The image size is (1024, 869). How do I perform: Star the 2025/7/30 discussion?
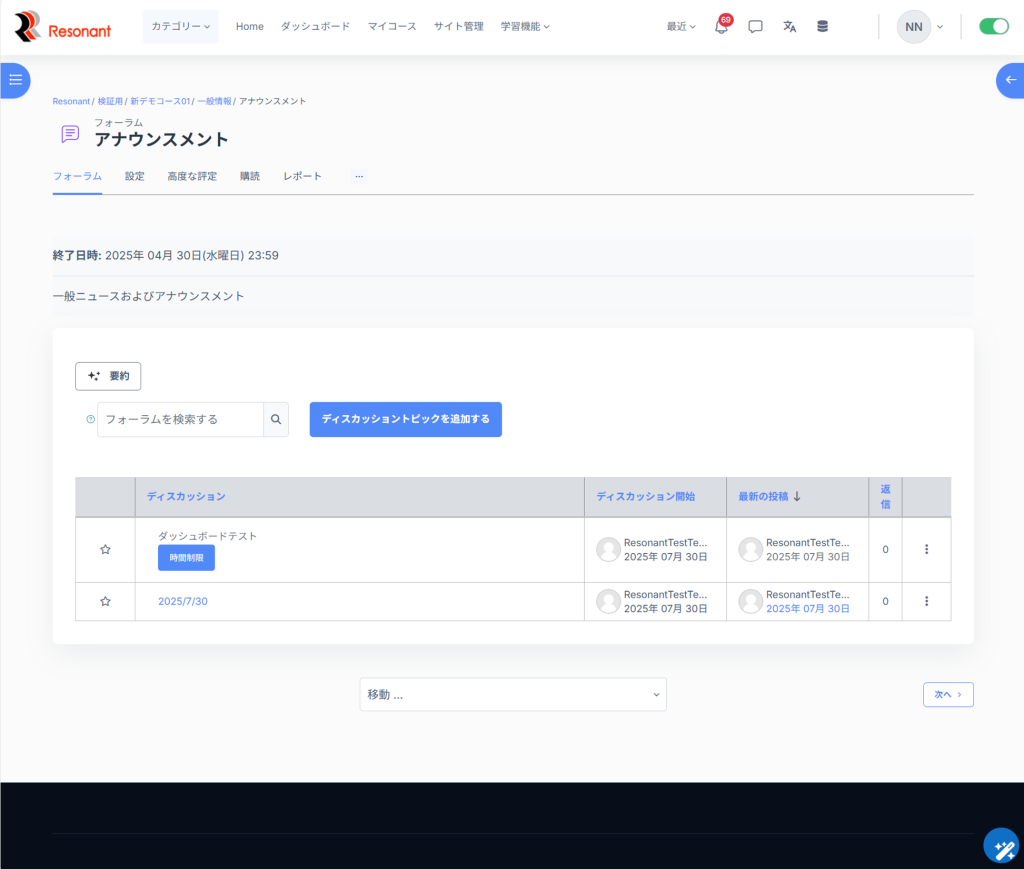pos(105,601)
